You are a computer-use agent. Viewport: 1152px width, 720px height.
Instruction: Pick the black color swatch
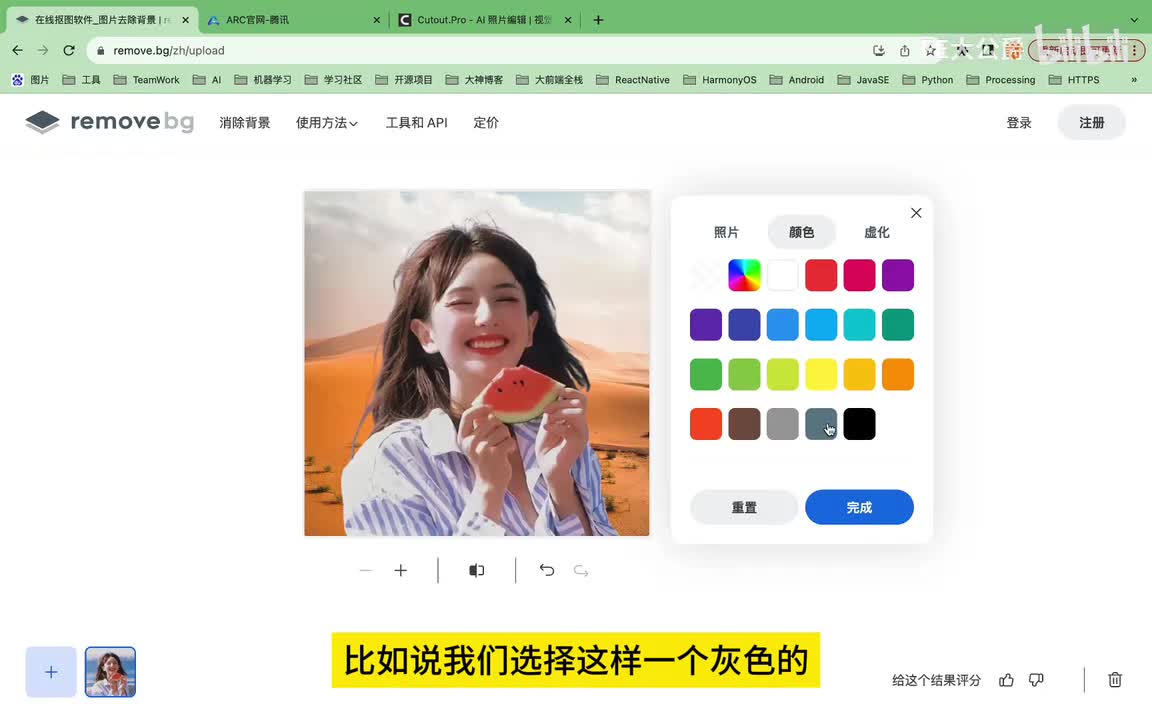[x=859, y=424]
